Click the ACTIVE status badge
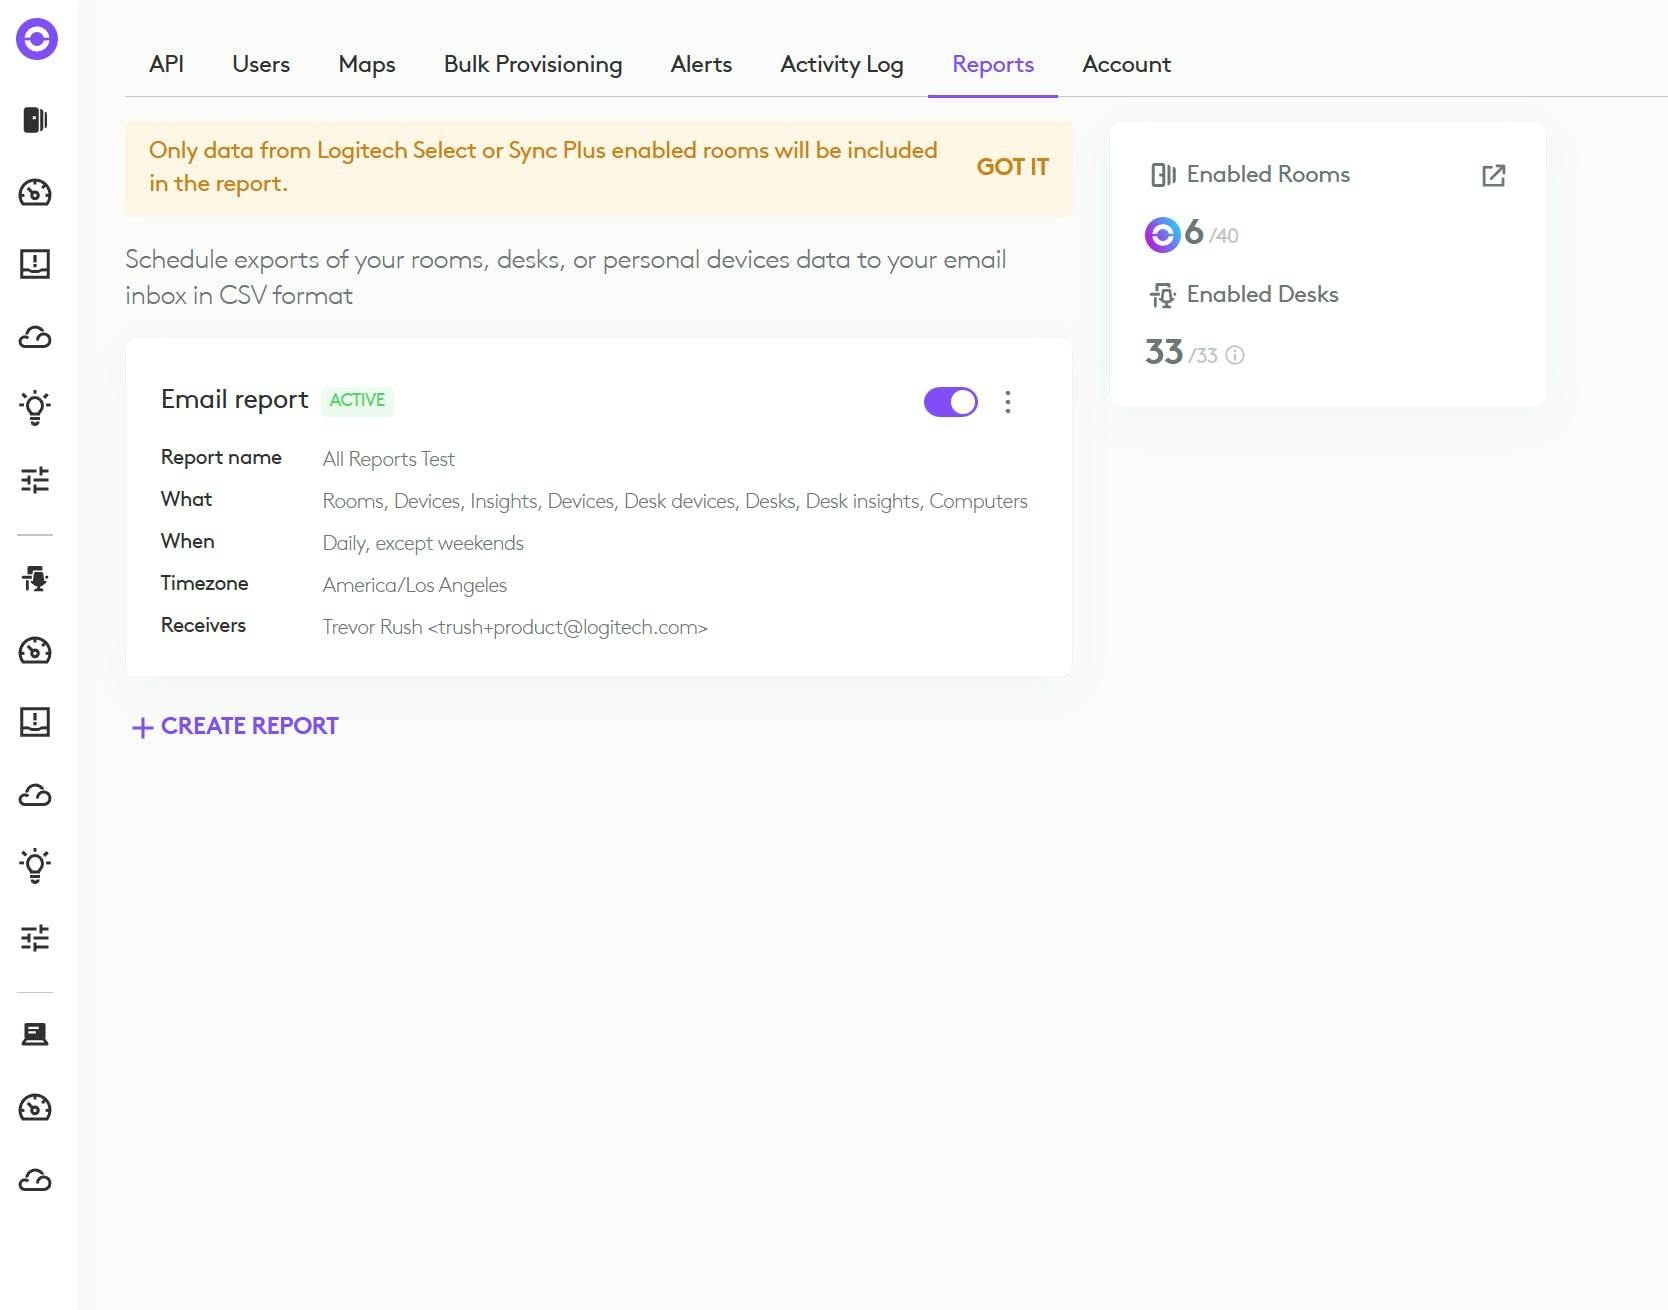This screenshot has height=1310, width=1668. (x=357, y=400)
